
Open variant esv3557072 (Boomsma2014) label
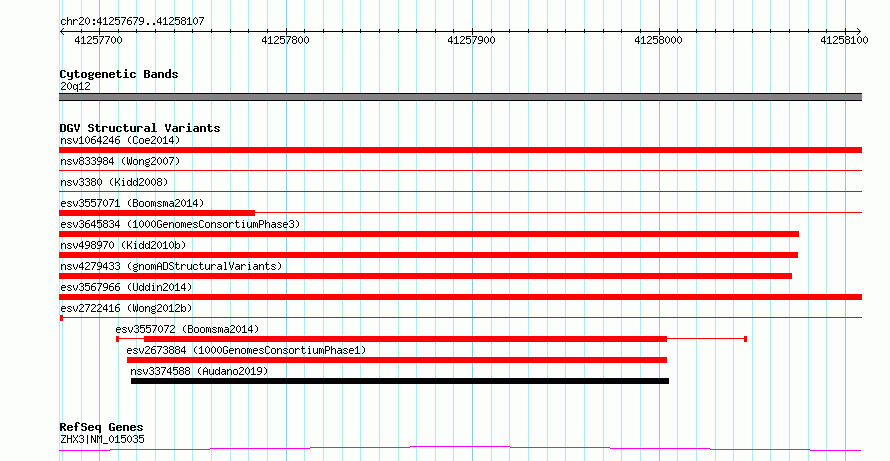187,329
